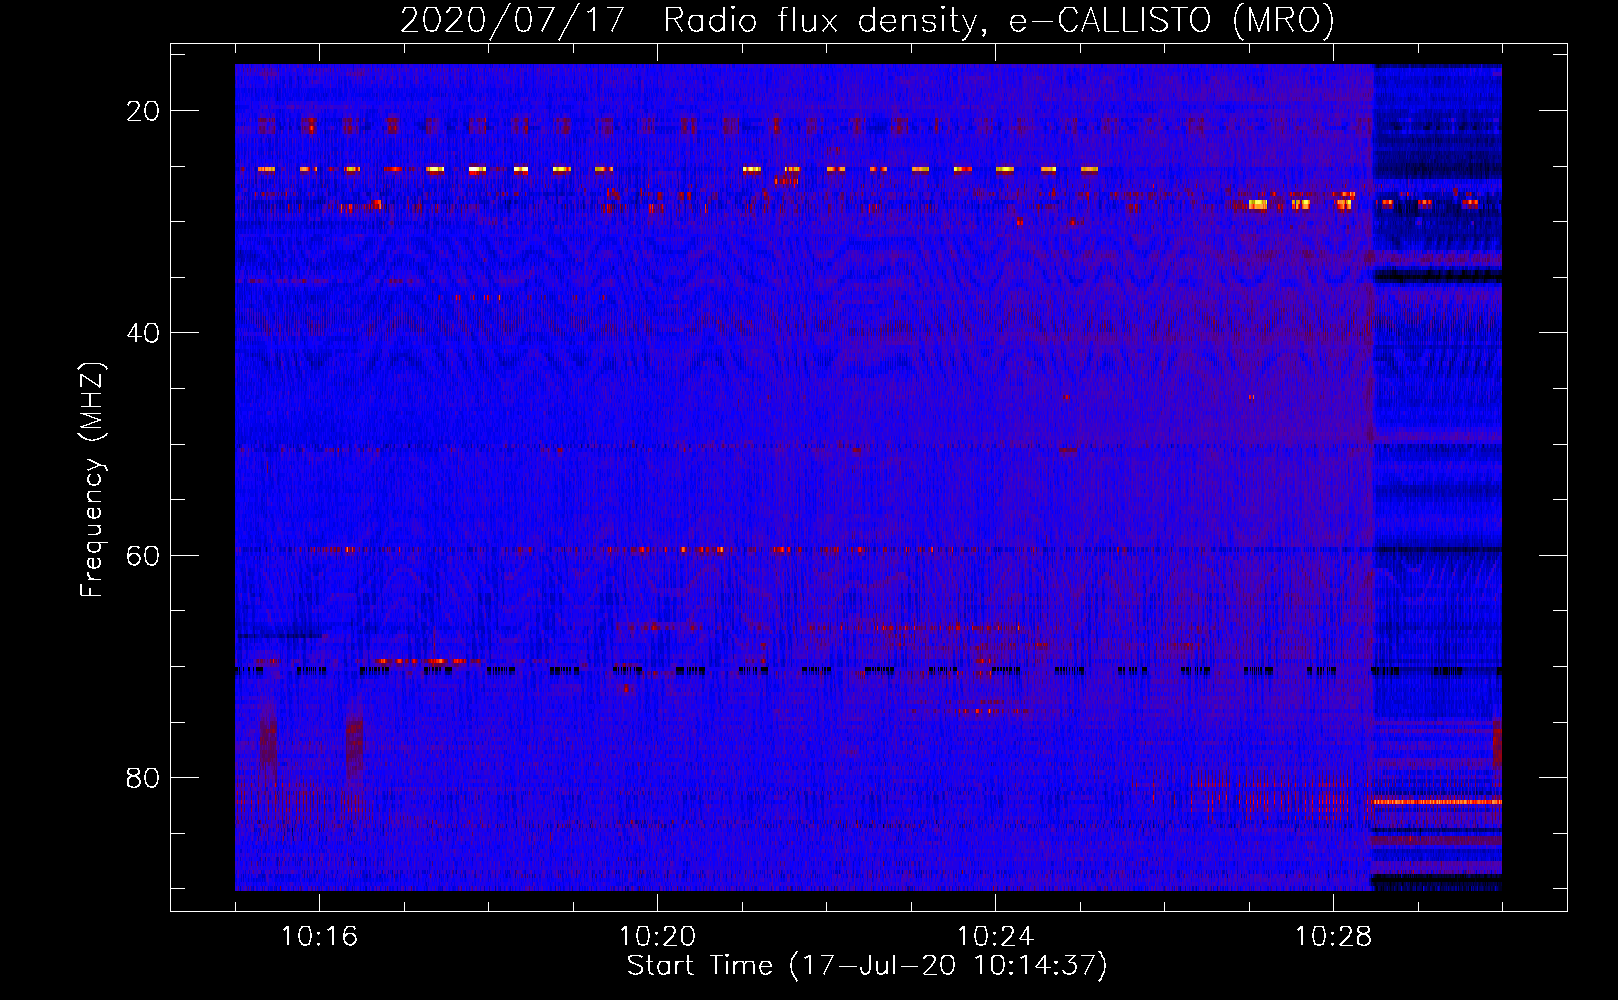Click the '10:16' time tick label

[x=319, y=936]
